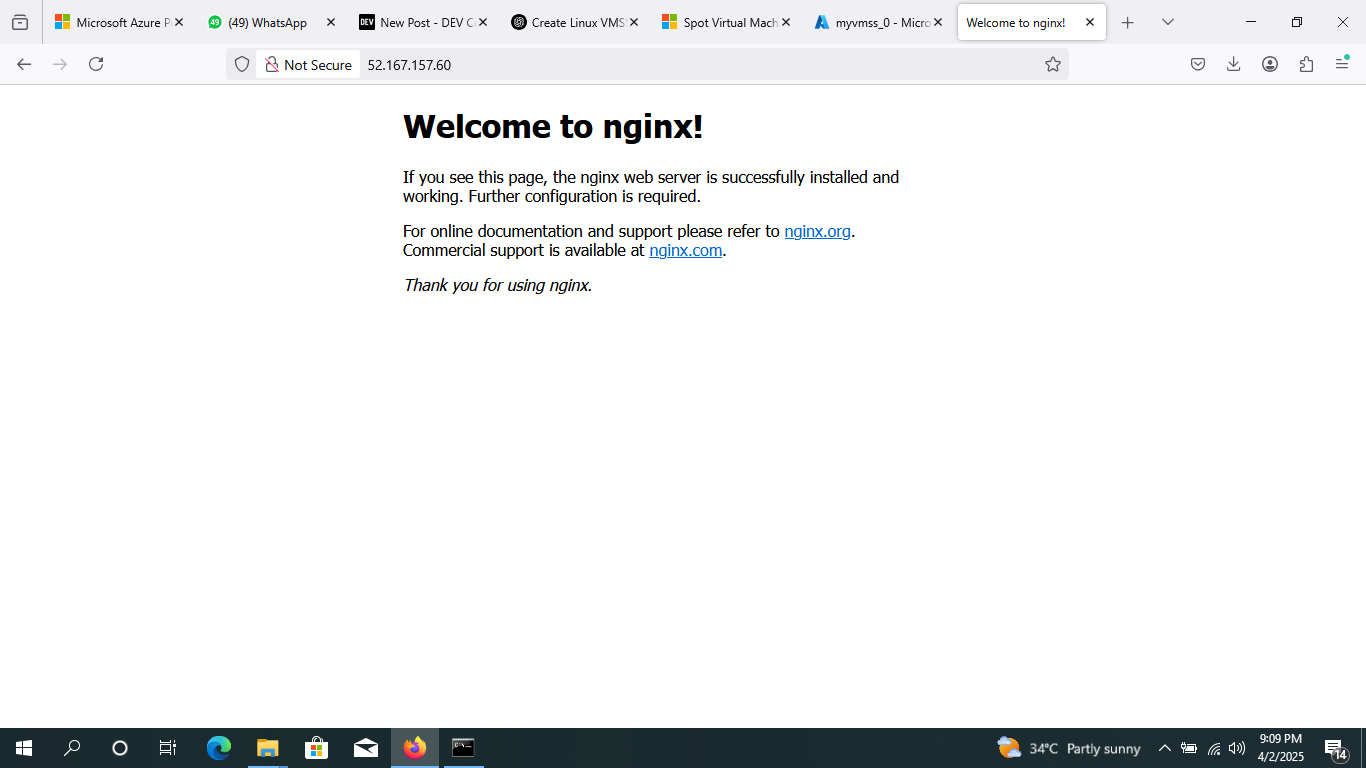This screenshot has width=1366, height=768.
Task: Open Cortana circle on taskbar
Action: (120, 748)
